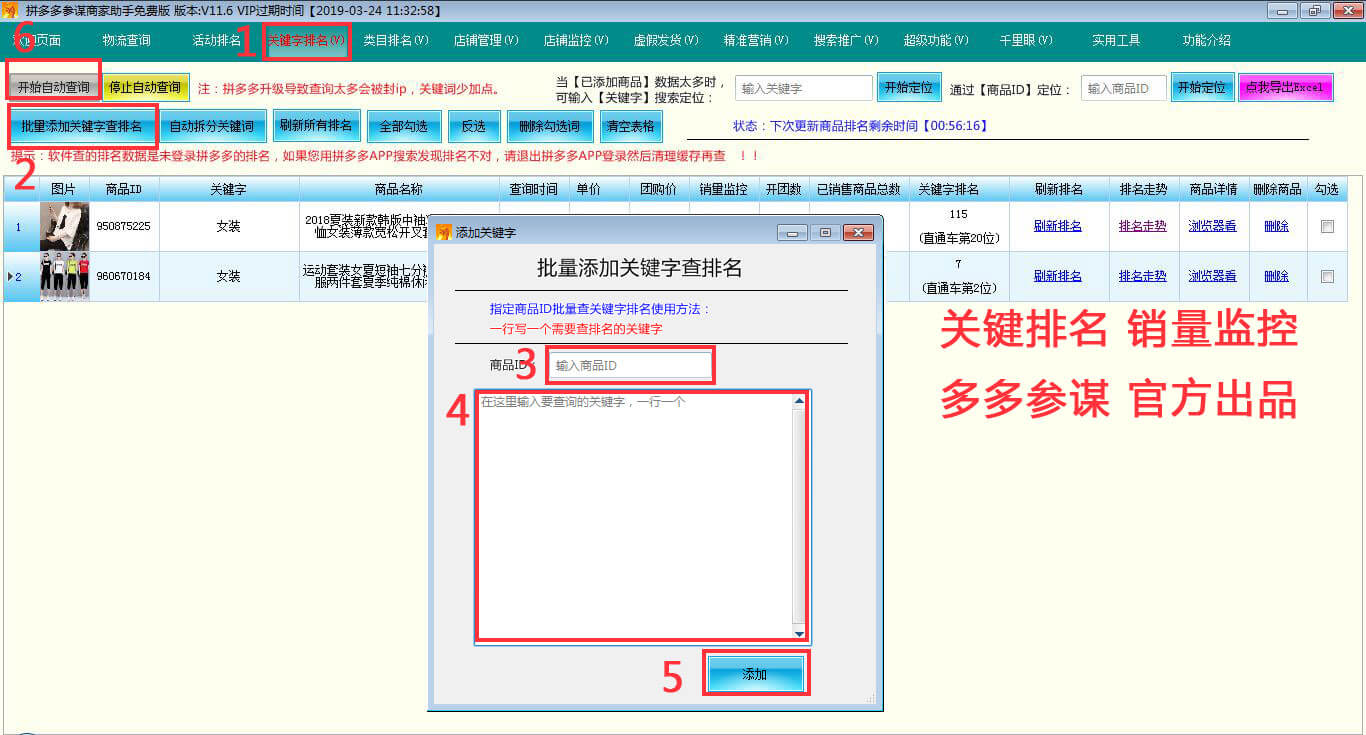Viewport: 1366px width, 735px height.
Task: Focus the 输入关键字 search field
Action: [804, 88]
